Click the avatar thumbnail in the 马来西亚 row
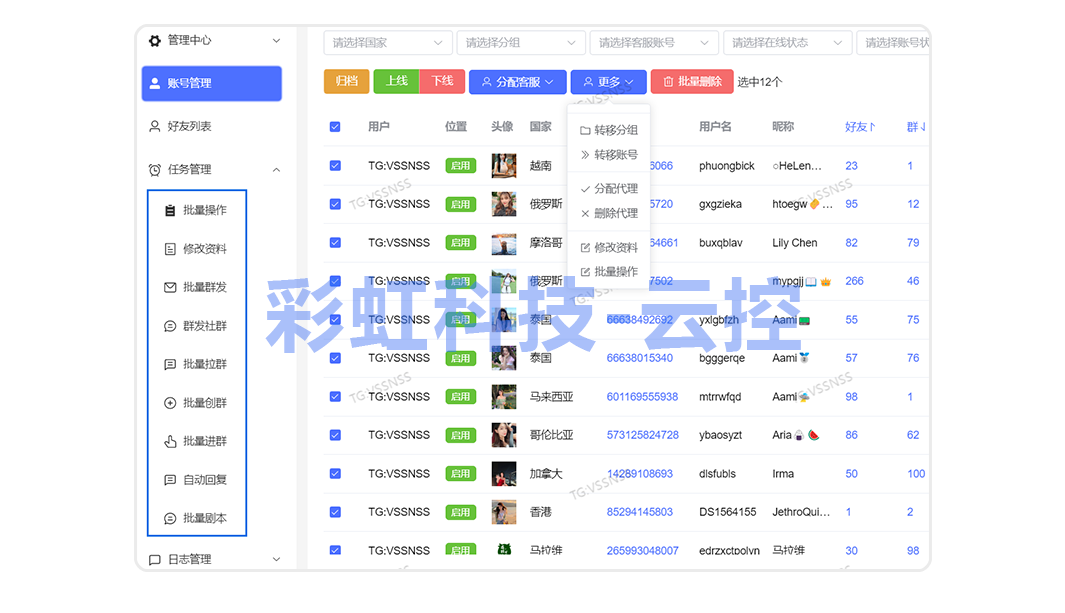The width and height of the screenshot is (1065, 613). pyautogui.click(x=504, y=397)
